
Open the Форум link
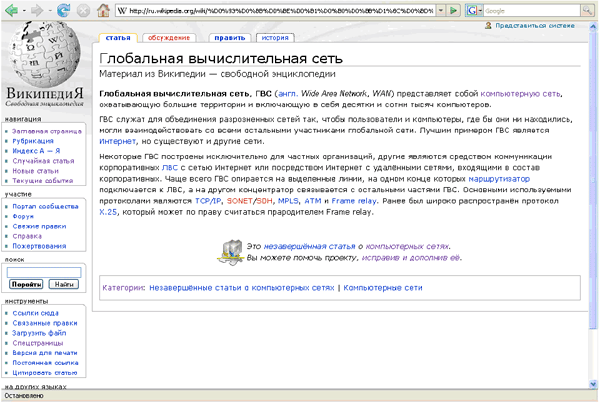[x=23, y=217]
